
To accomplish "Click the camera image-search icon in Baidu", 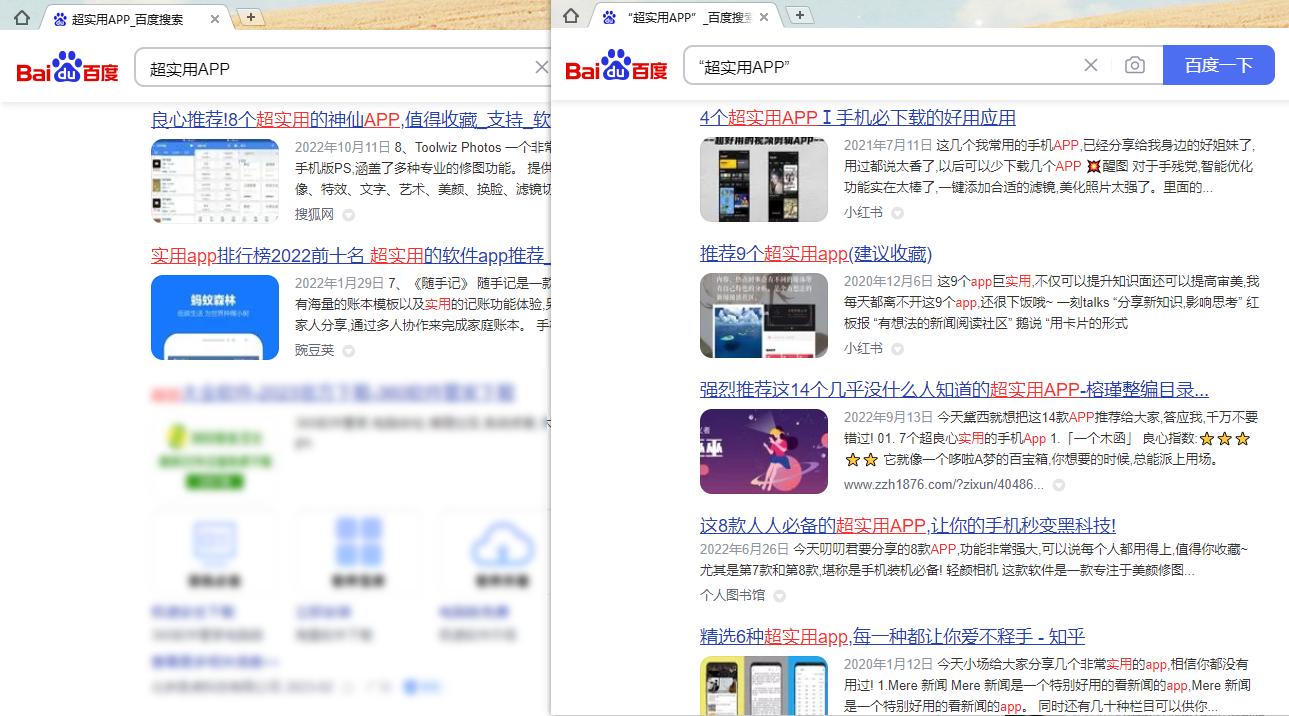I will click(1136, 64).
